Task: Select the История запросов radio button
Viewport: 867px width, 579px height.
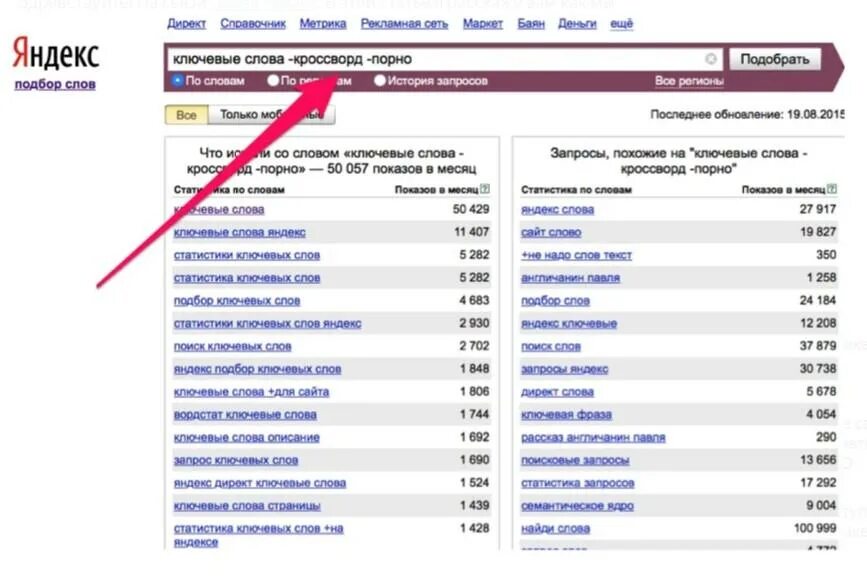Action: 379,81
